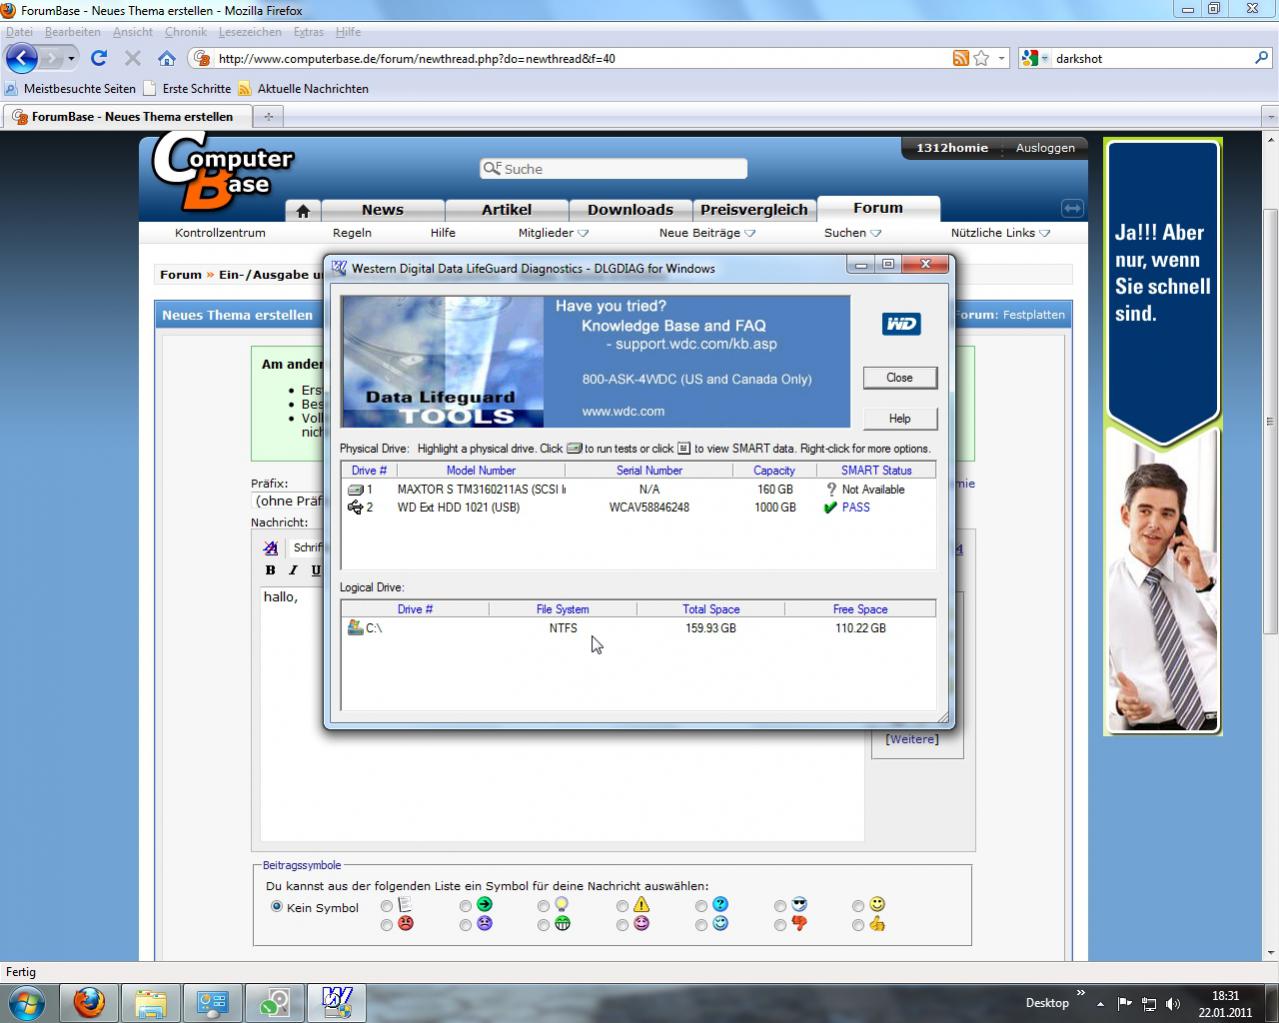The width and height of the screenshot is (1279, 1023).
Task: Open the Windows Start menu
Action: pyautogui.click(x=26, y=1002)
